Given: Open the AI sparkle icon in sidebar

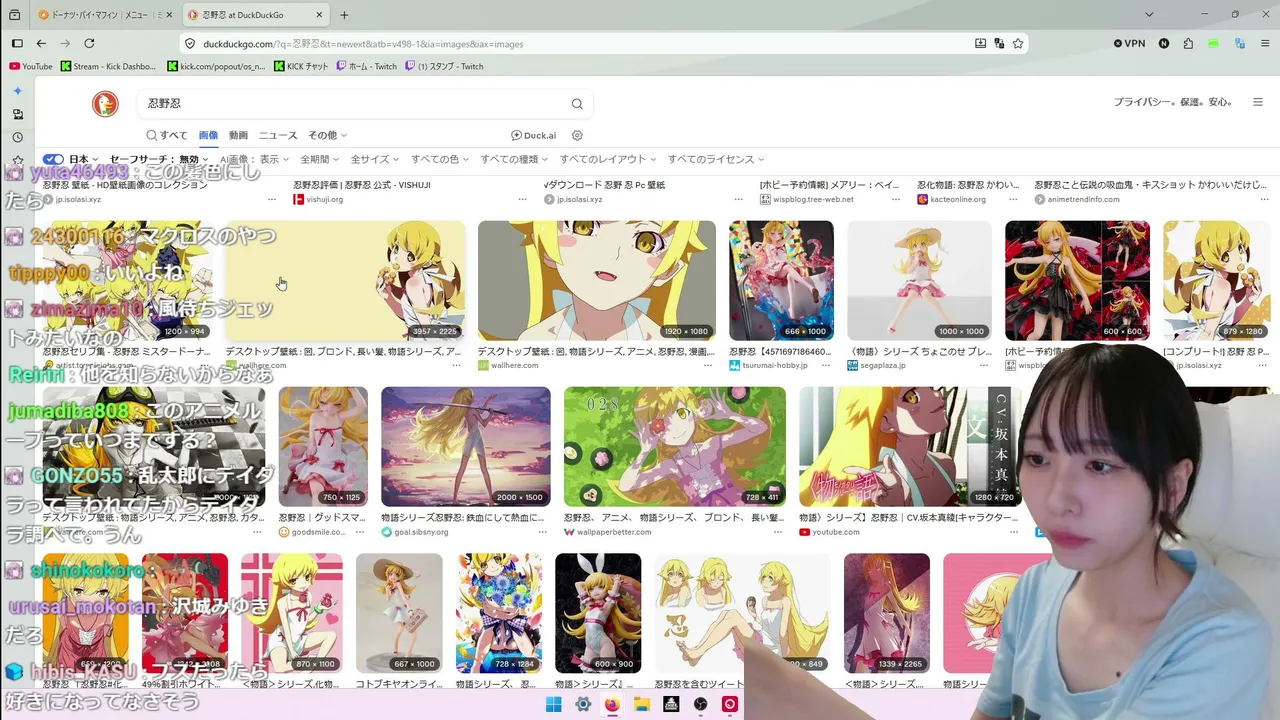Looking at the screenshot, I should pyautogui.click(x=17, y=91).
